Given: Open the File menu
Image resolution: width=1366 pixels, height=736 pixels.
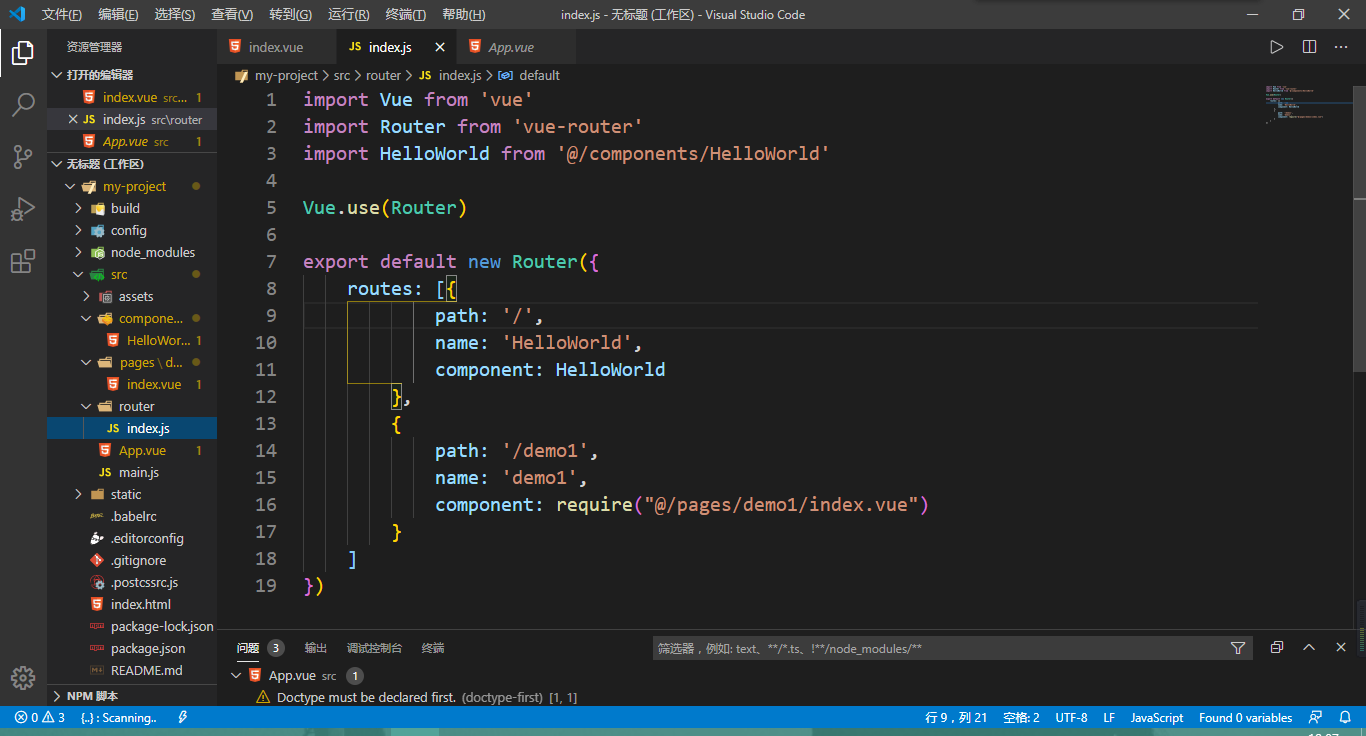Looking at the screenshot, I should 62,14.
